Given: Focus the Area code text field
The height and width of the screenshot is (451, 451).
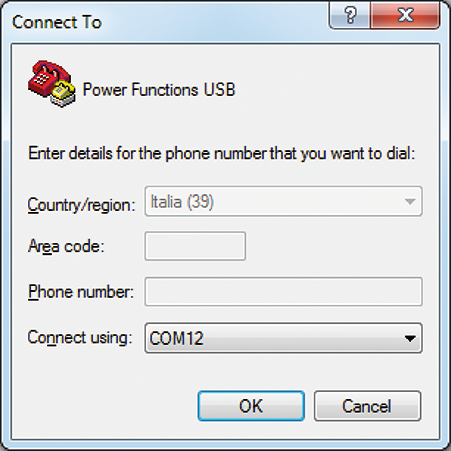Looking at the screenshot, I should (x=195, y=246).
